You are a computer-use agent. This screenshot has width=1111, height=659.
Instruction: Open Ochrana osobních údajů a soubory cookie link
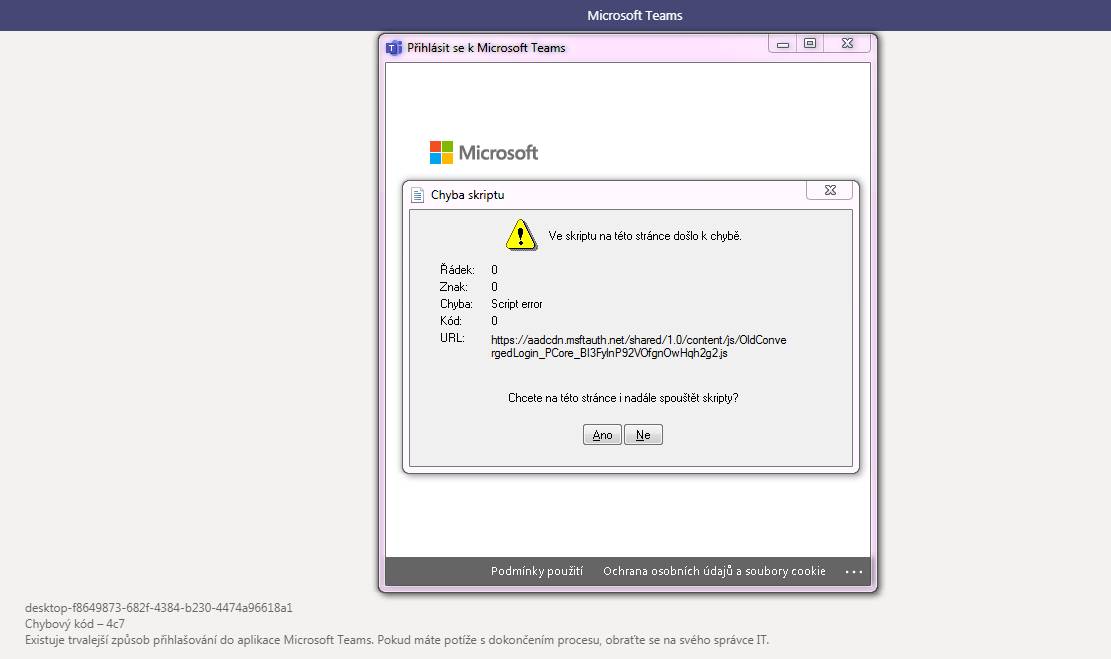[714, 571]
